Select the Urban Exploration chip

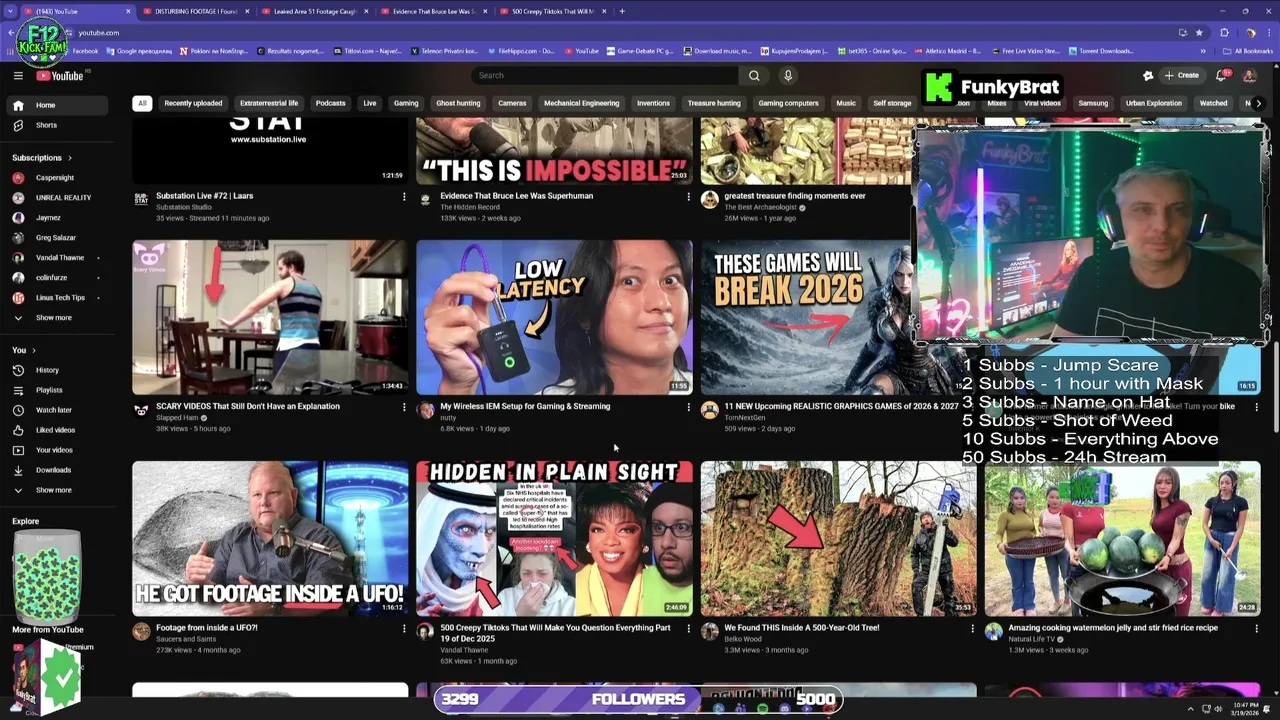(x=1153, y=103)
